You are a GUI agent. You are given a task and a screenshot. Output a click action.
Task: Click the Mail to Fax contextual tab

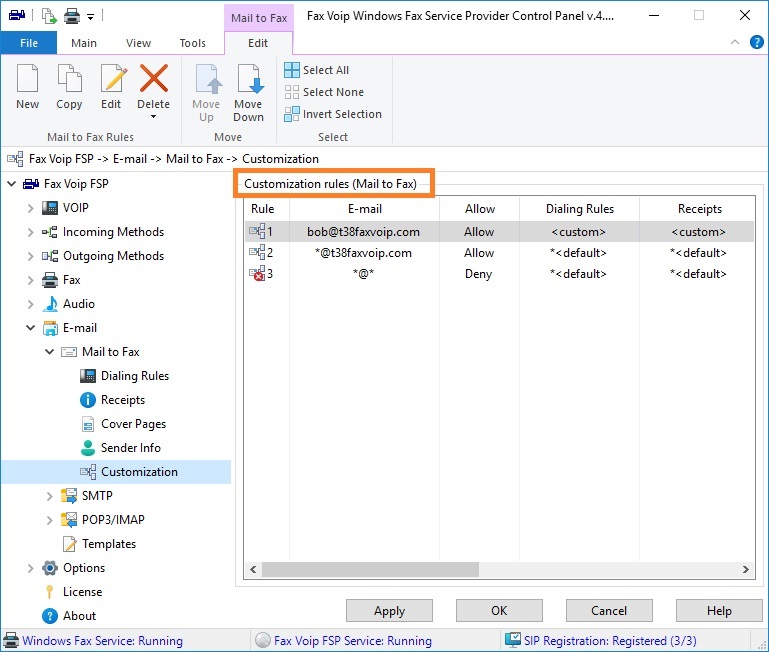coord(259,18)
